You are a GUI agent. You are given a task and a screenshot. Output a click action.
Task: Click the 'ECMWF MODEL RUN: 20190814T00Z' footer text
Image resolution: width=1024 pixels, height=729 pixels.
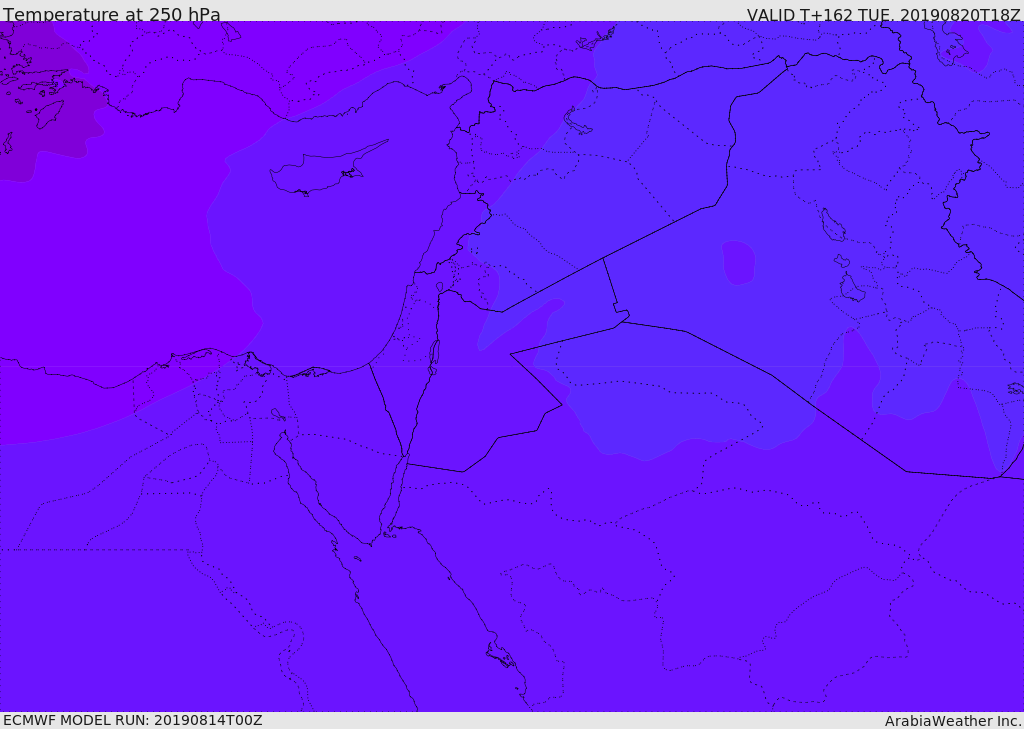click(133, 720)
